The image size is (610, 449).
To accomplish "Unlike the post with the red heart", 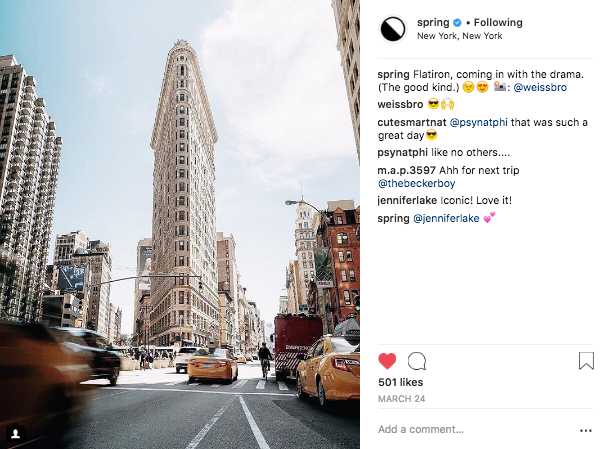I will pos(387,361).
